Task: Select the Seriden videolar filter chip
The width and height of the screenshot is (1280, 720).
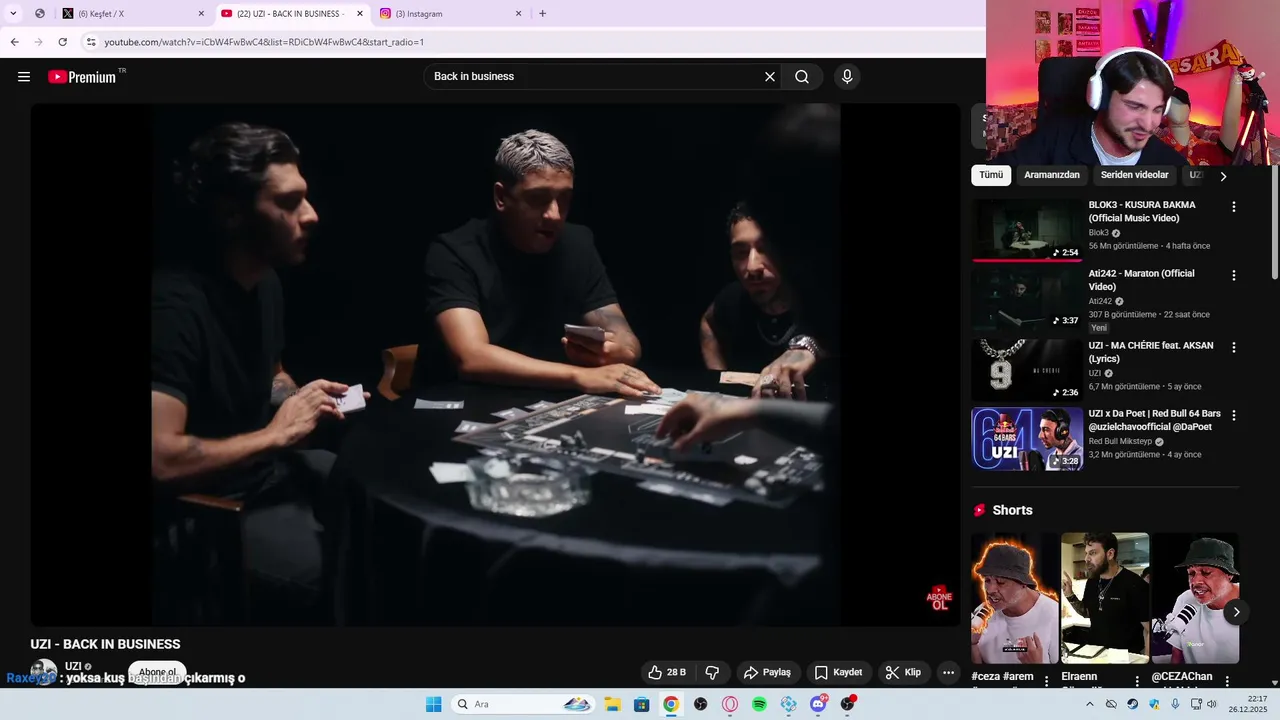Action: tap(1134, 175)
